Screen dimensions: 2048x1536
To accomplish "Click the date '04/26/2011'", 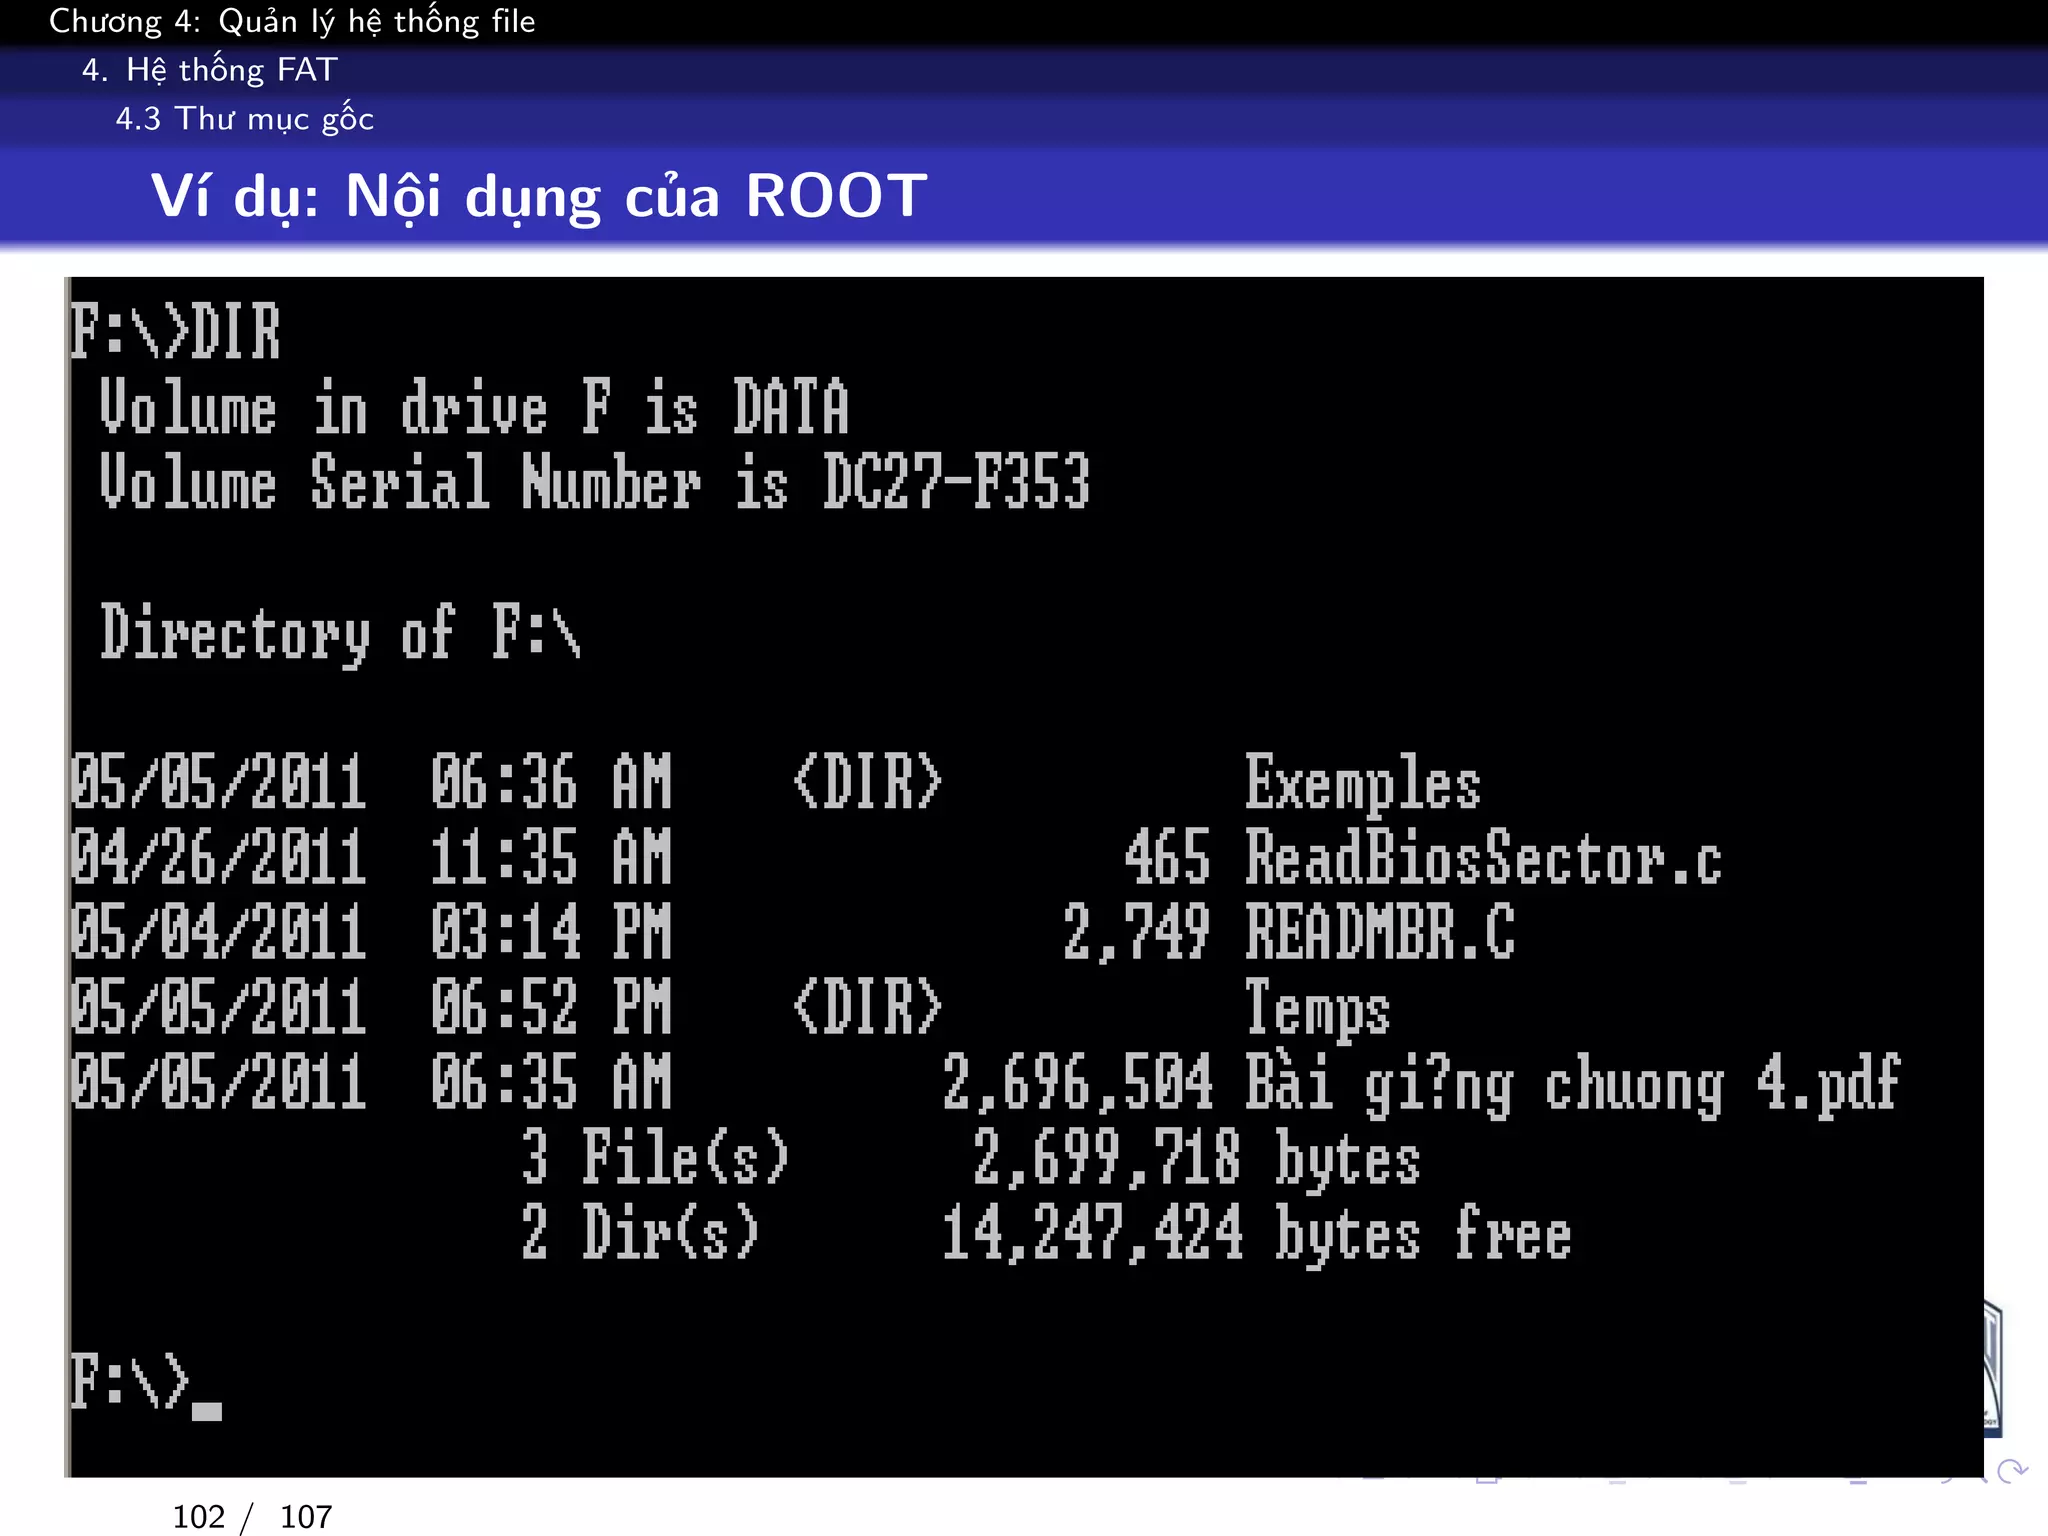I will point(218,858).
